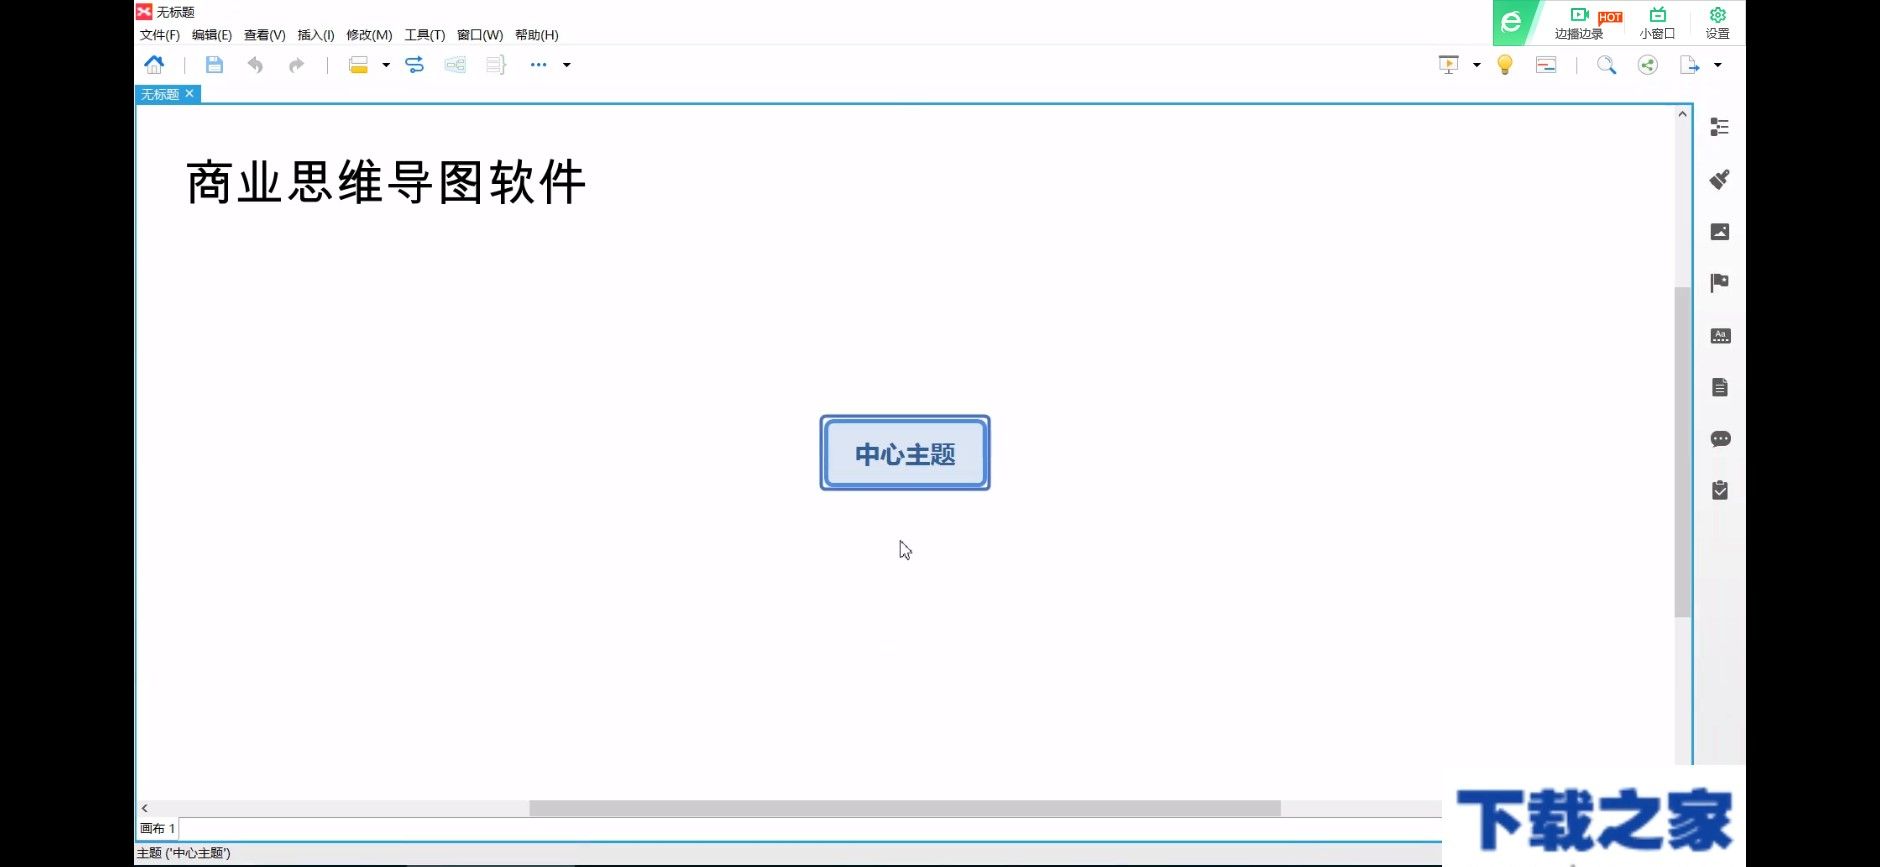Open the 插入(I) menu
Screen dimensions: 1880x867
[x=316, y=35]
